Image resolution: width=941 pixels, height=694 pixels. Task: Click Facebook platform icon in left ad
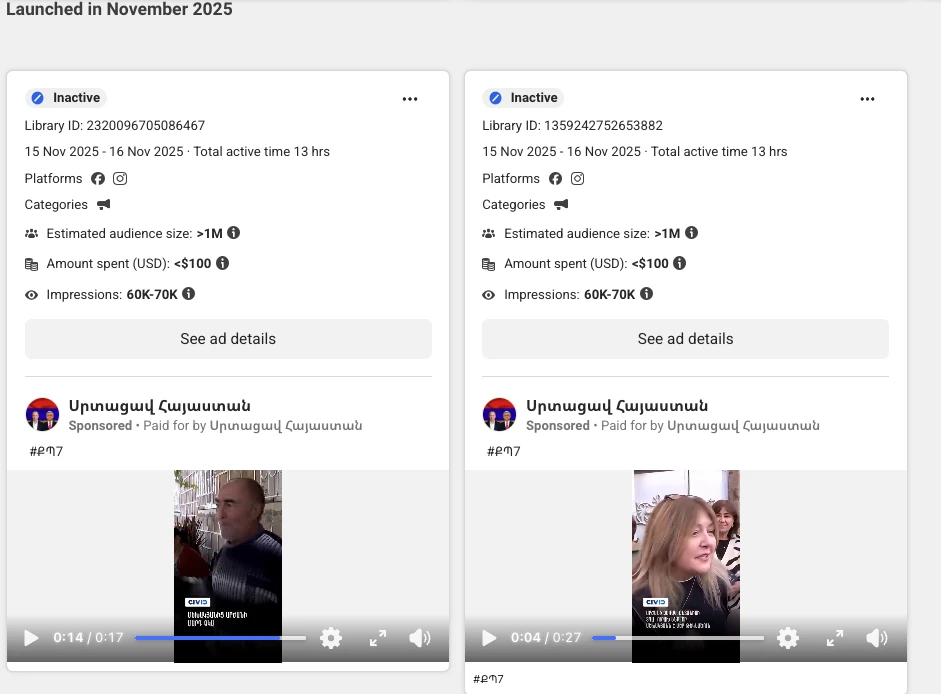coord(98,179)
